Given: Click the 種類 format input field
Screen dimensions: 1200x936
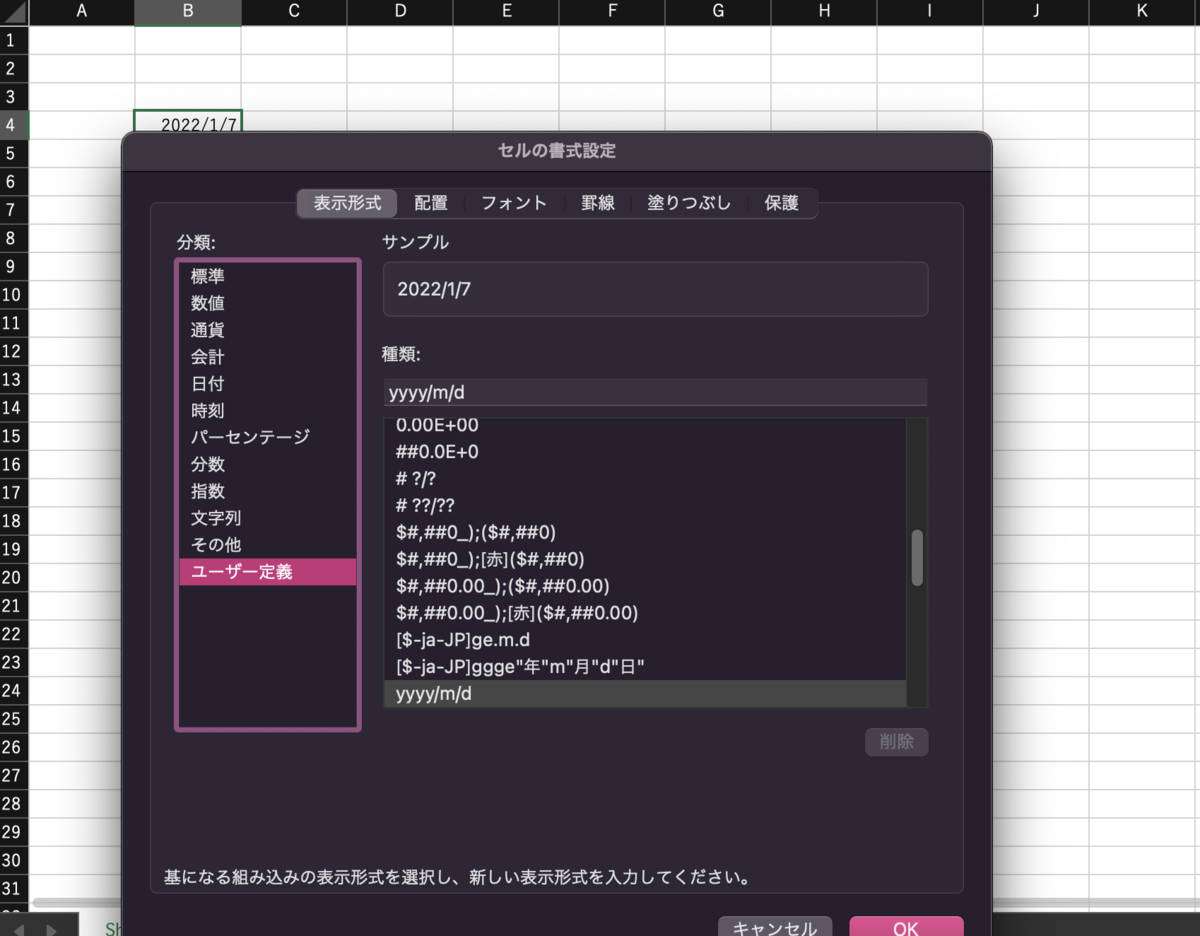Looking at the screenshot, I should 655,392.
